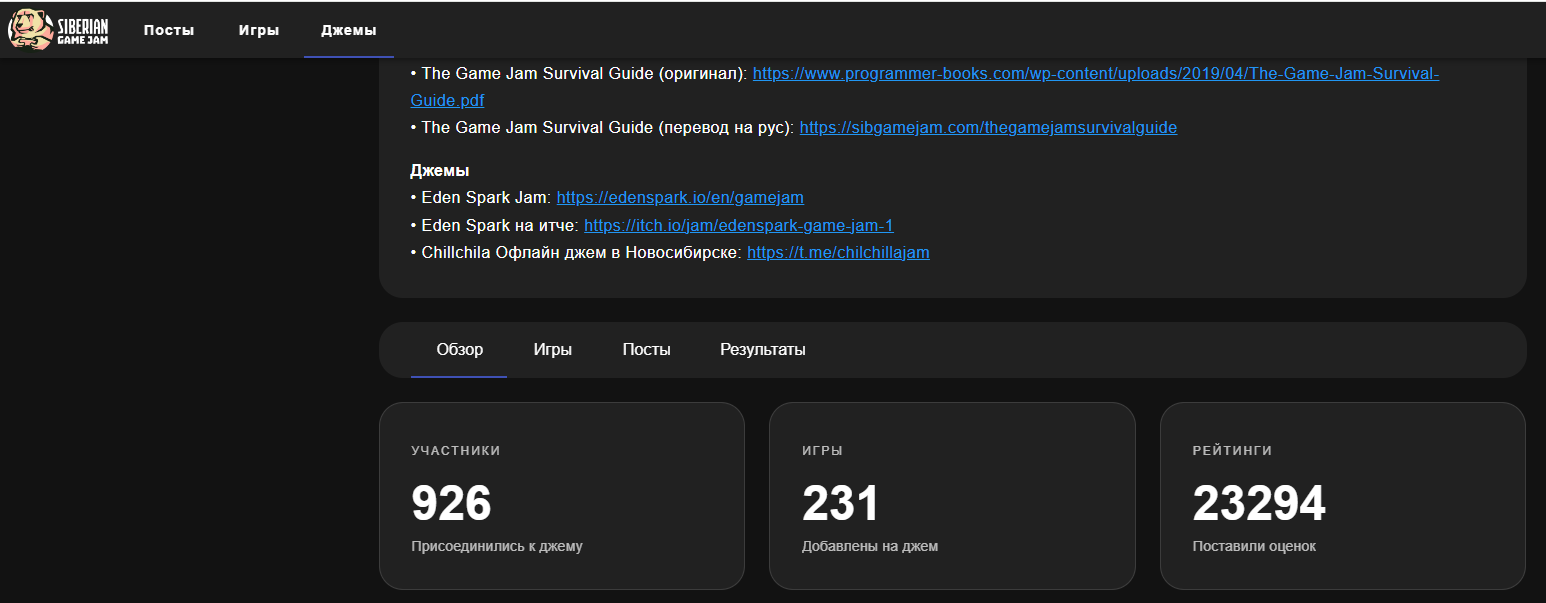Click the 'Присоединились к джему' caption
The width and height of the screenshot is (1546, 603).
[497, 547]
